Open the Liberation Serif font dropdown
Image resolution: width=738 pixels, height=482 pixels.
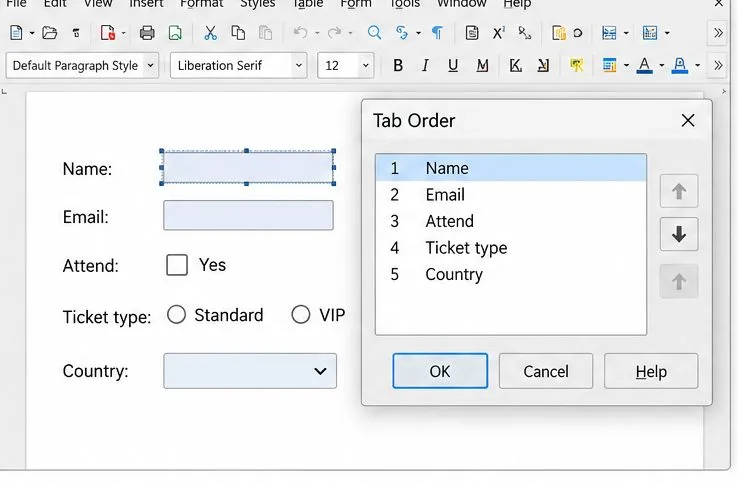[299, 65]
